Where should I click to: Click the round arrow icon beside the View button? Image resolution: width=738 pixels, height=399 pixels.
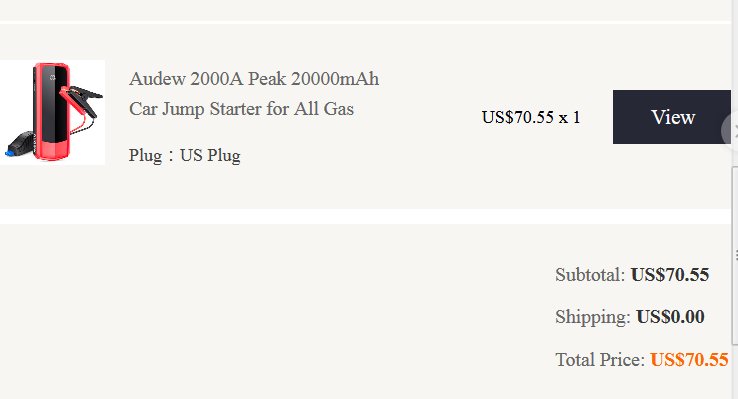tap(730, 130)
